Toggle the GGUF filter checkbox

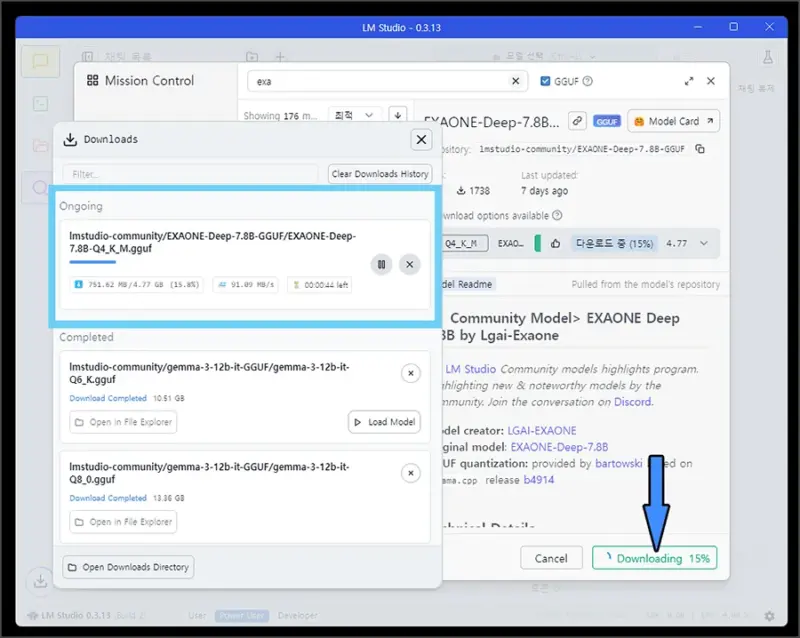[545, 81]
